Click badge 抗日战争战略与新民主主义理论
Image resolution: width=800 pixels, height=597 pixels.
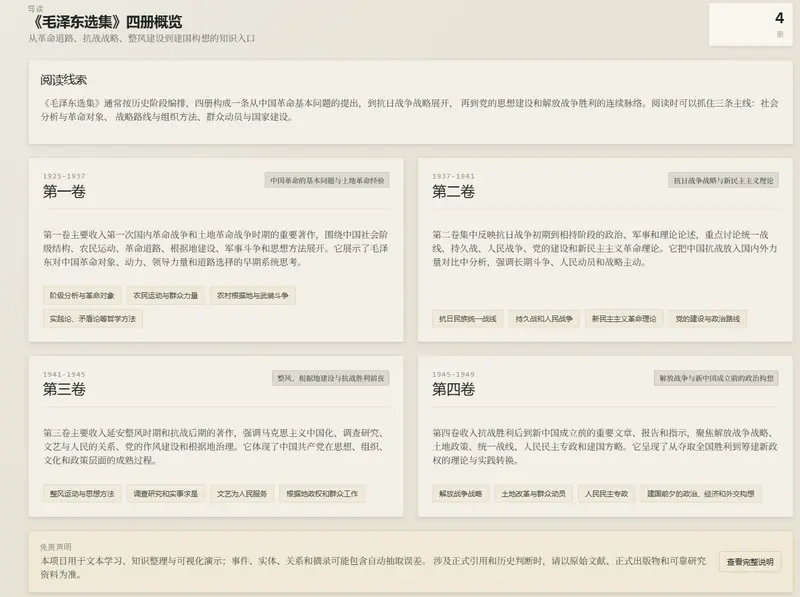click(x=723, y=180)
